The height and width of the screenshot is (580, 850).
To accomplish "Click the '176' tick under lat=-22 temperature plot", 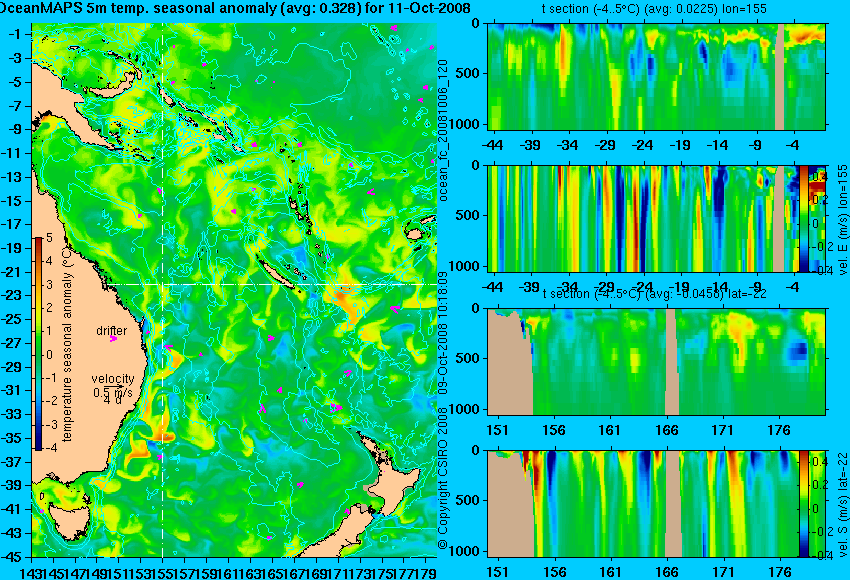I will point(780,430).
